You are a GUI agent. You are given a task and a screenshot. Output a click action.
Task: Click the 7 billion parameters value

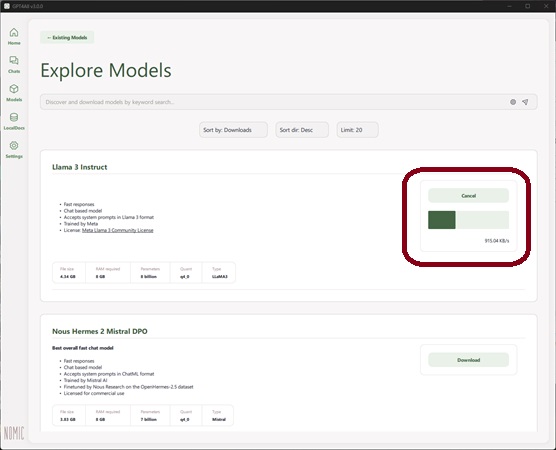tap(149, 420)
